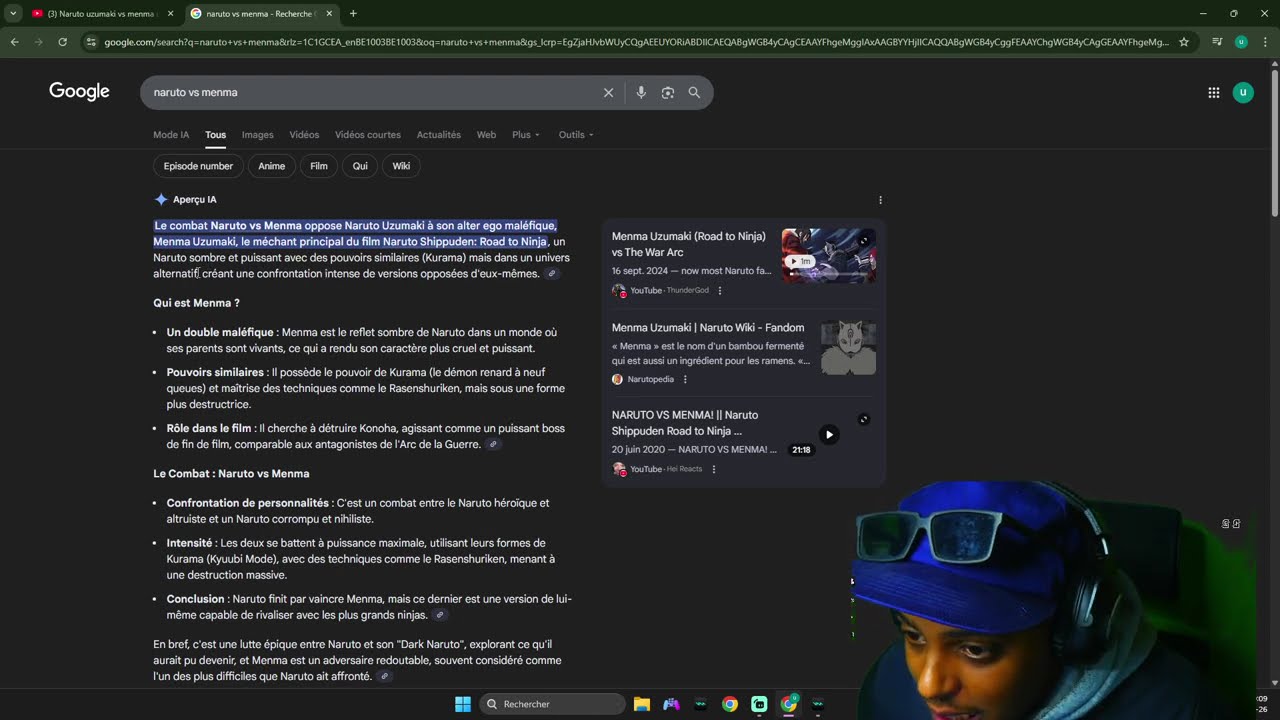Start voice search with the microphone icon
The image size is (1280, 720).
point(641,92)
